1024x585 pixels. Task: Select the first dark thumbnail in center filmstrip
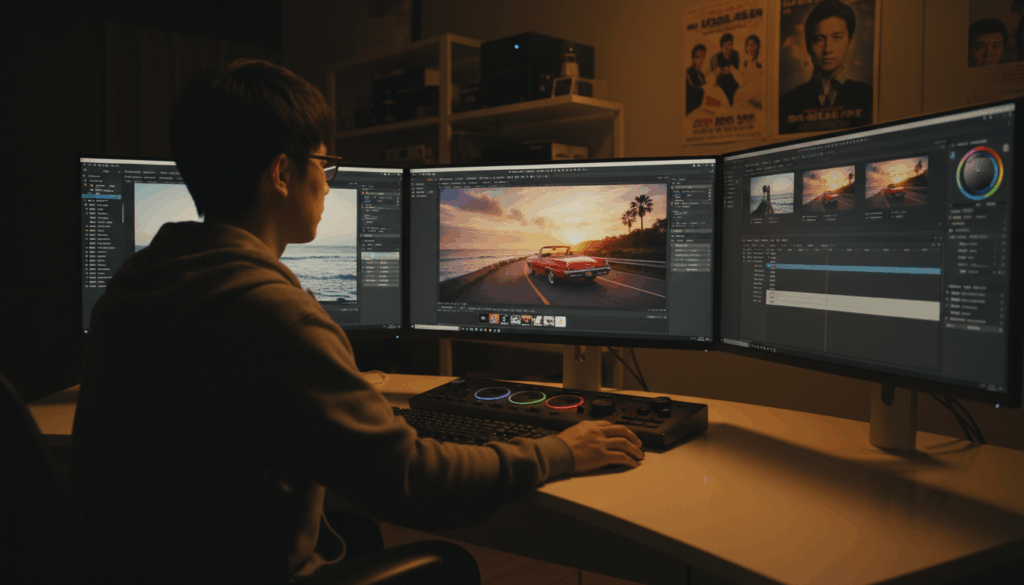click(482, 319)
